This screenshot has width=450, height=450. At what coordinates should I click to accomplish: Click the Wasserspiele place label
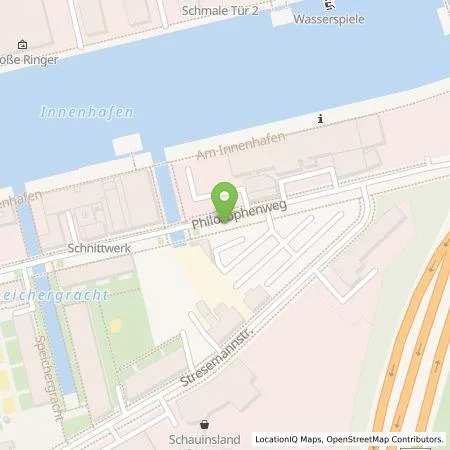pos(329,19)
